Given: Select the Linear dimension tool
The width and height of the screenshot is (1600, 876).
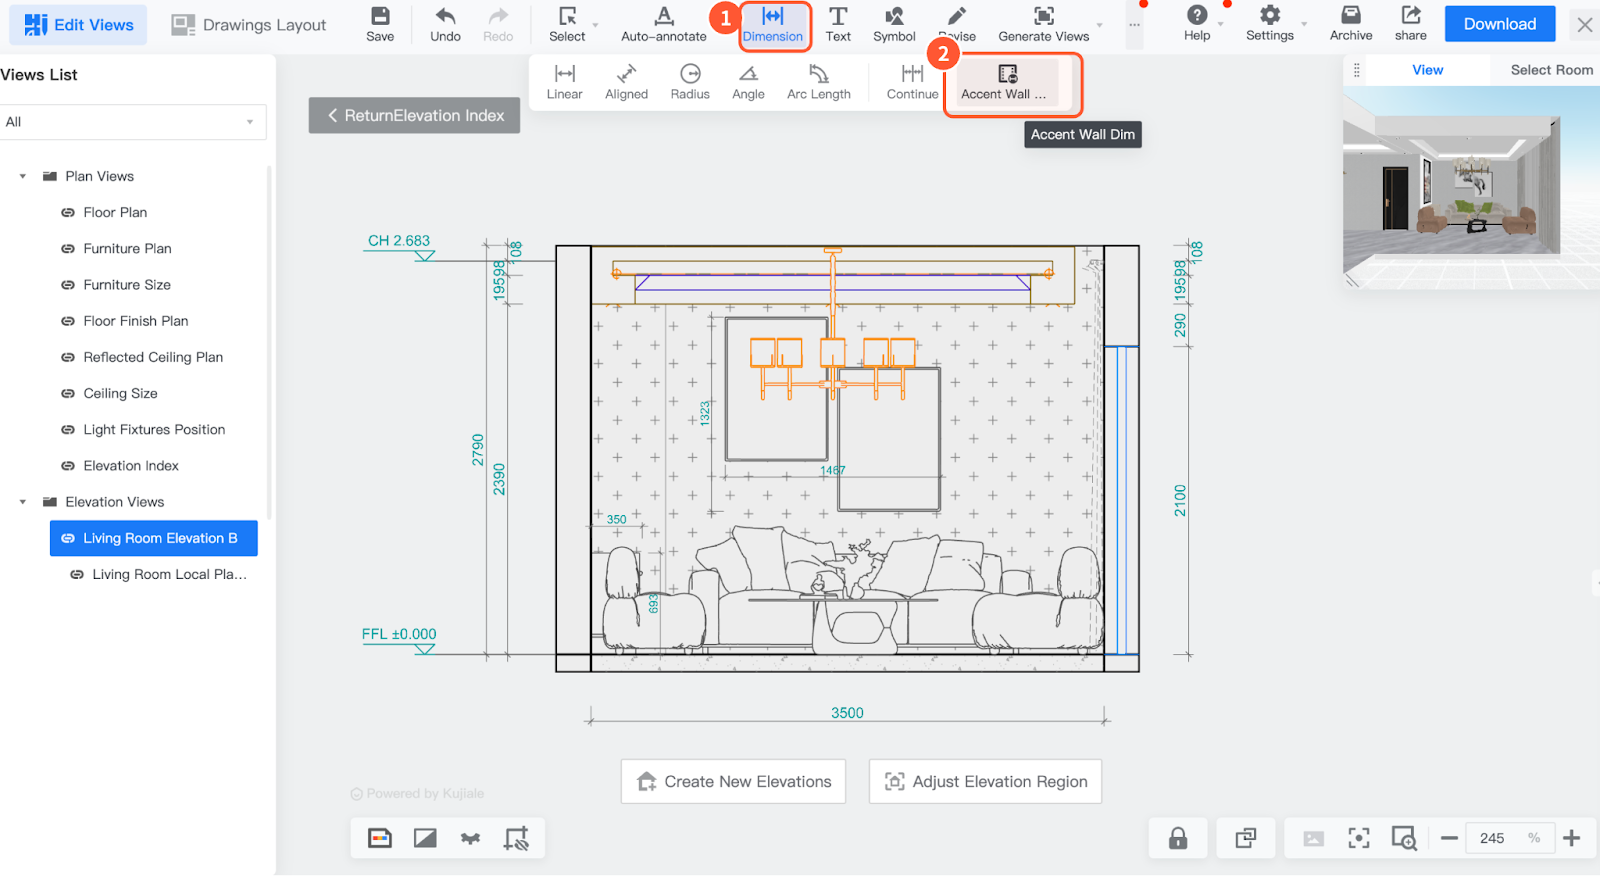Looking at the screenshot, I should click(564, 82).
